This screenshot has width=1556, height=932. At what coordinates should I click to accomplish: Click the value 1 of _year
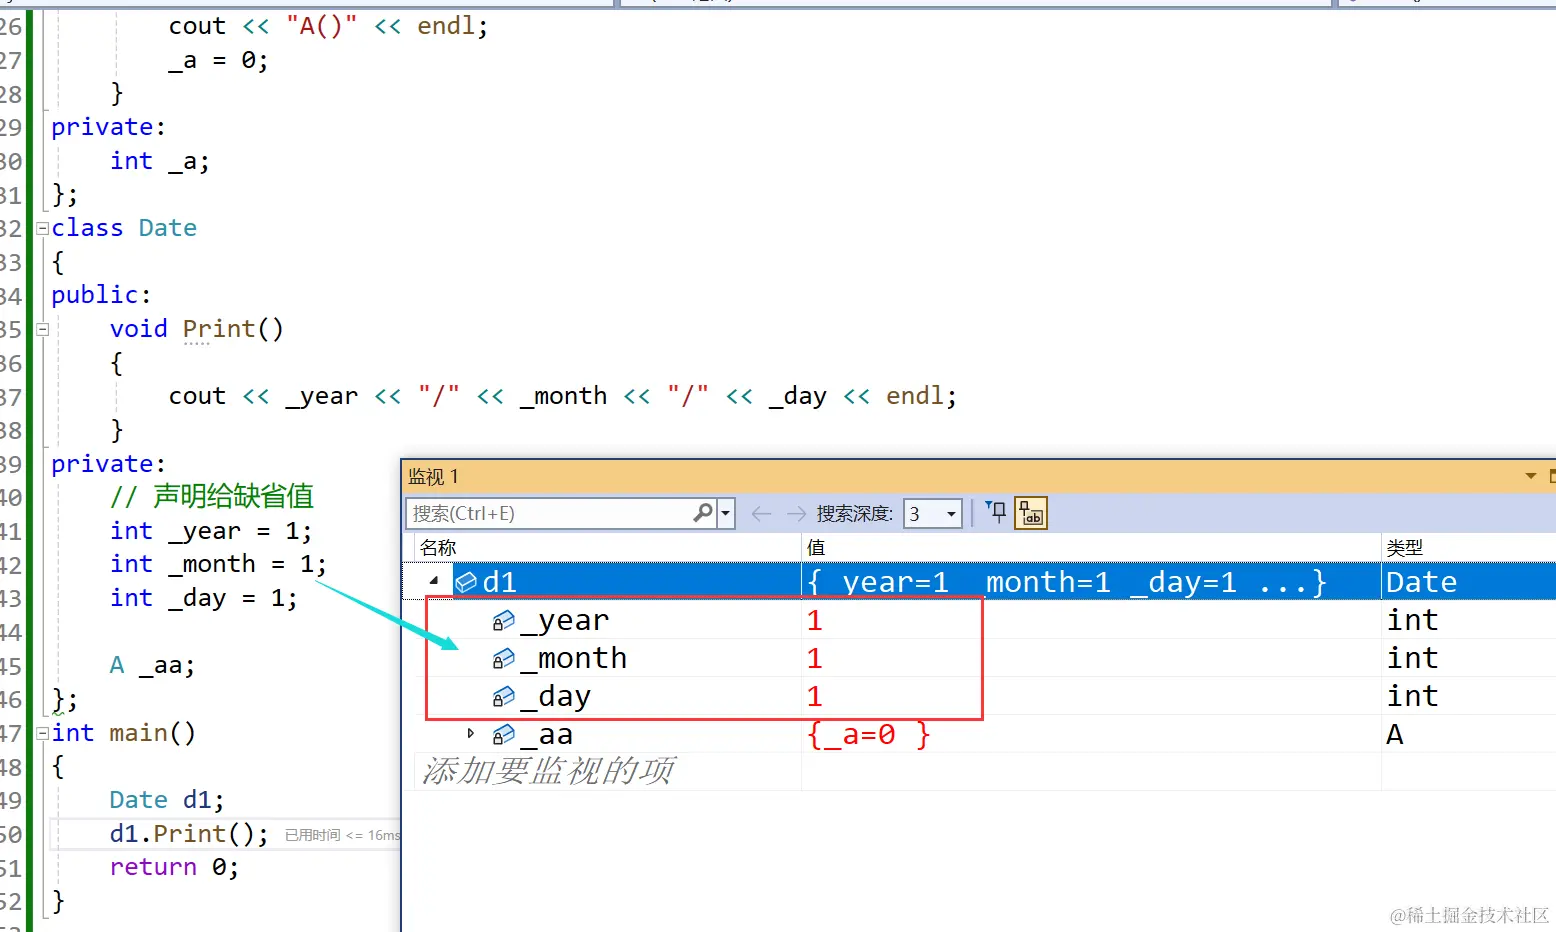click(815, 621)
